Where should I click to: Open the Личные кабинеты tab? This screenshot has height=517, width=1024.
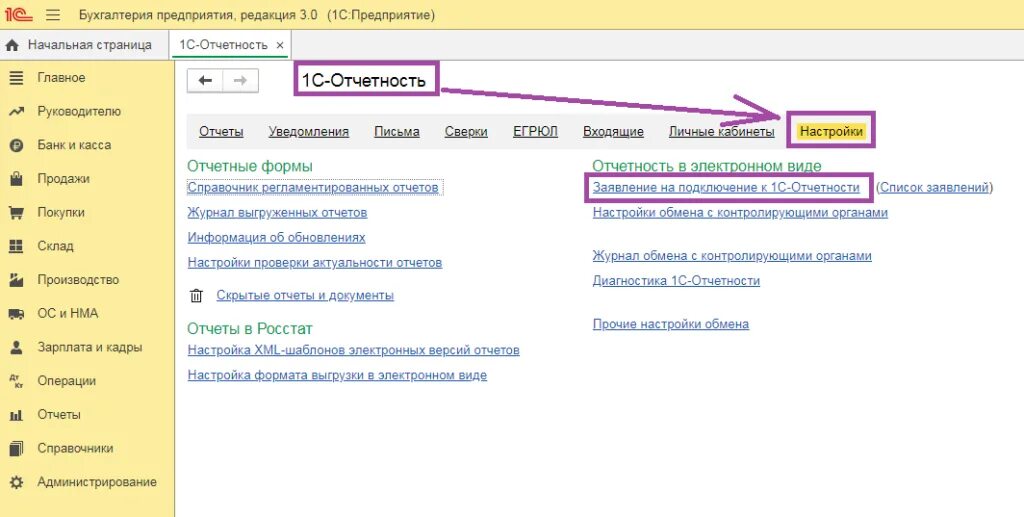(722, 132)
